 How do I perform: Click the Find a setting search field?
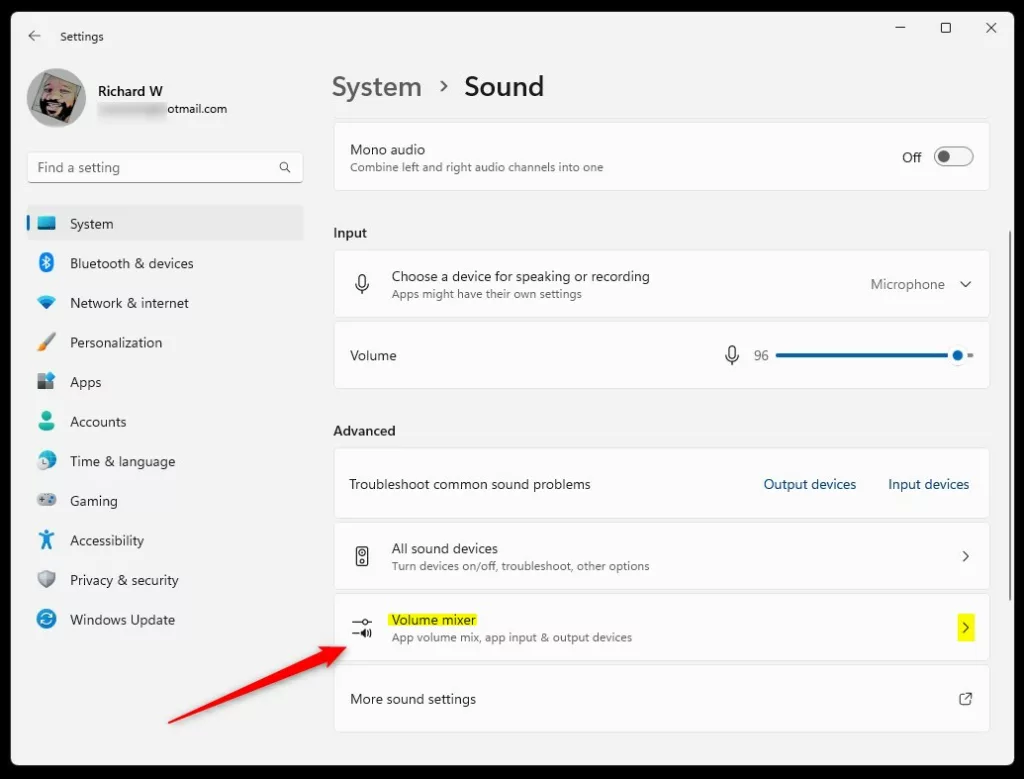tap(150, 168)
